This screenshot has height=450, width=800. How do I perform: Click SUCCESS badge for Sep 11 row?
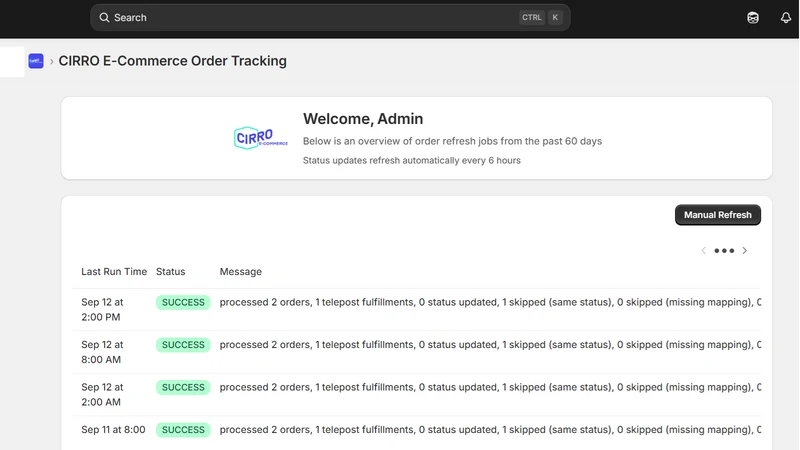point(183,430)
